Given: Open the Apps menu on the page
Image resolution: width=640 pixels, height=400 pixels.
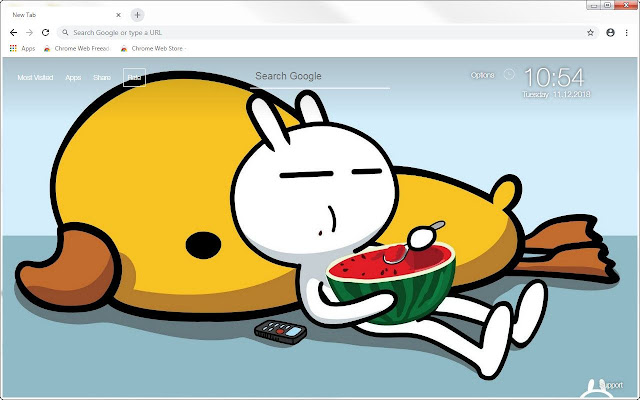Looking at the screenshot, I should click(73, 78).
